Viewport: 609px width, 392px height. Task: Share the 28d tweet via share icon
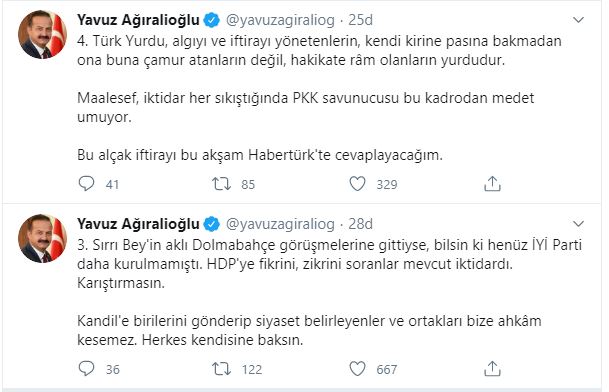(492, 368)
